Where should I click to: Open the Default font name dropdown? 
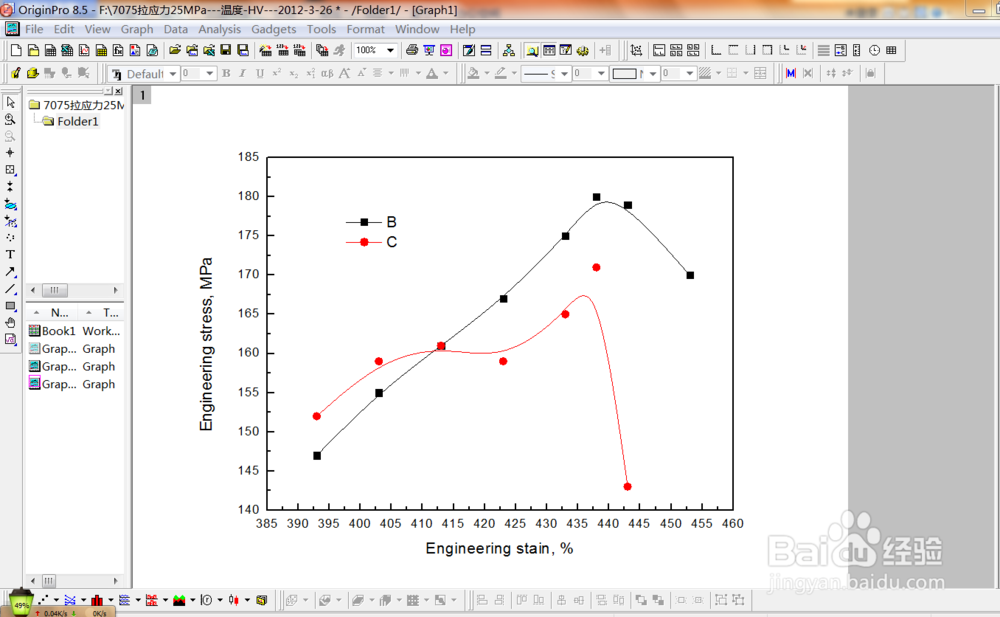point(172,74)
